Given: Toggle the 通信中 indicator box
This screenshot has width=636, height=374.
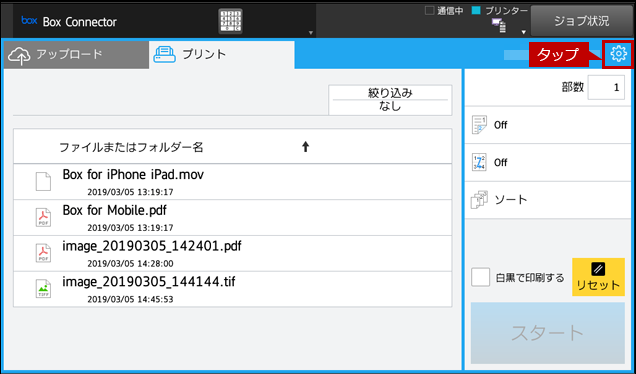Looking at the screenshot, I should pos(429,11).
